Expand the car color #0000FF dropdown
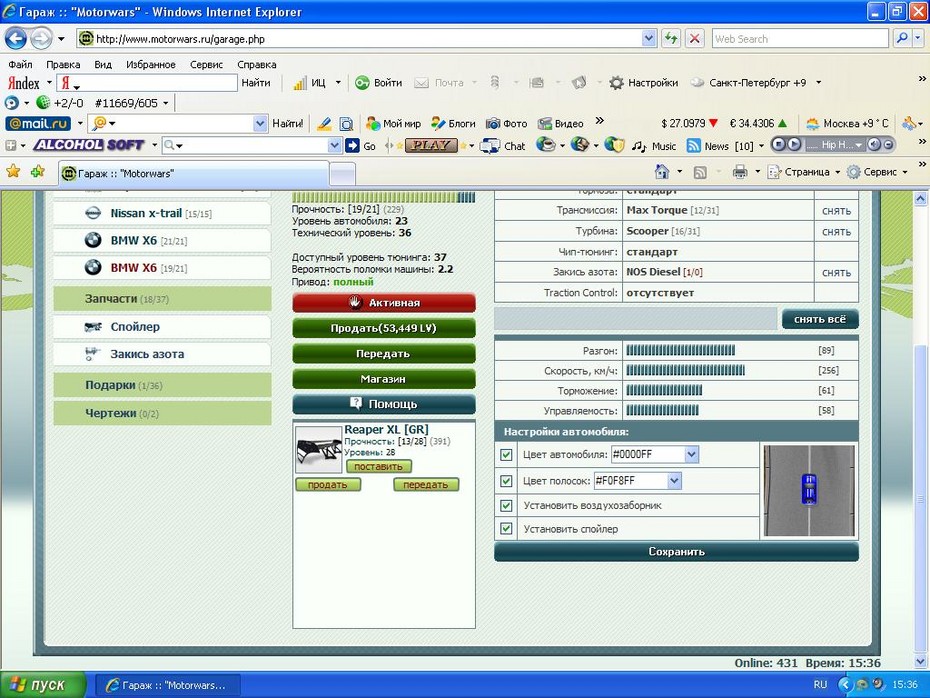The image size is (930, 698). (x=691, y=455)
